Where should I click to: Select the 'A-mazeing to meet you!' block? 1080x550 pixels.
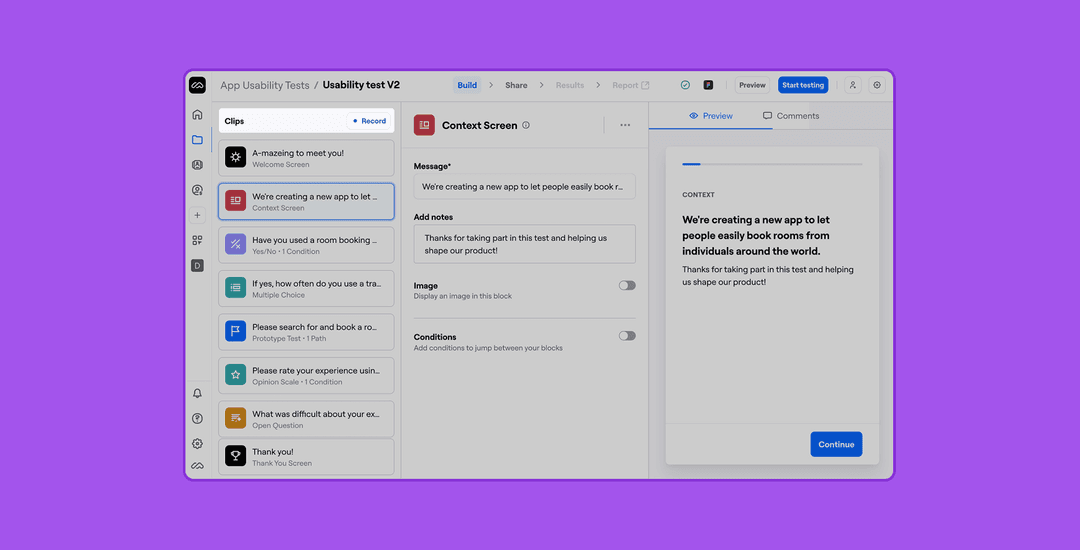[307, 158]
